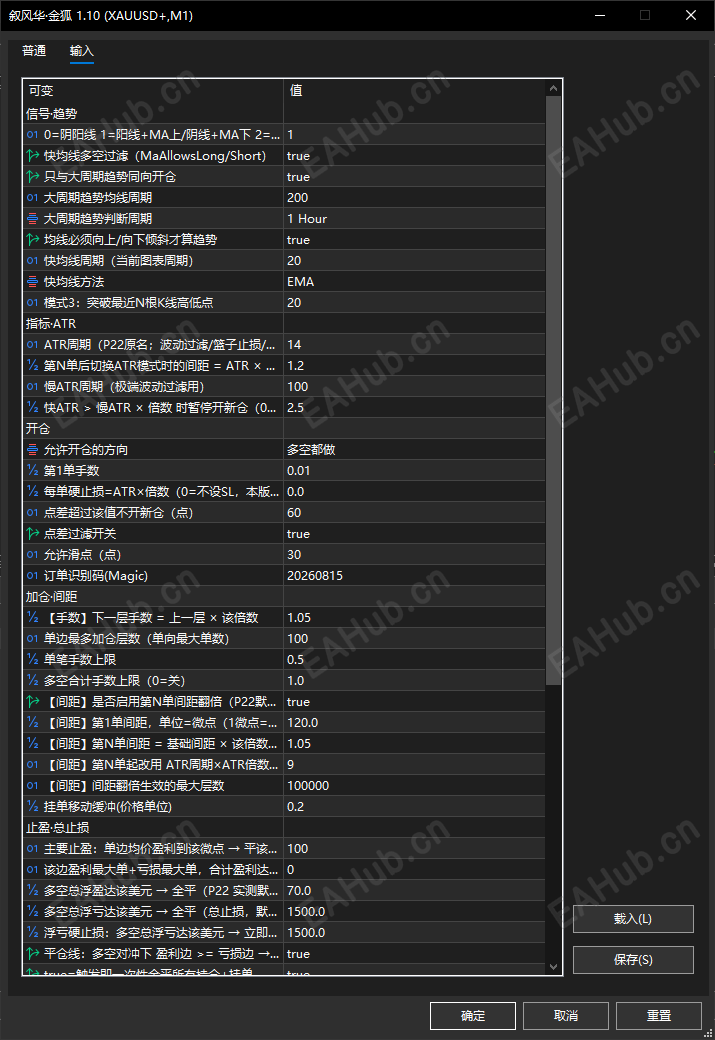Click double type icon beside 第N单后切换ATR模式
Image resolution: width=715 pixels, height=1040 pixels.
pos(32,365)
